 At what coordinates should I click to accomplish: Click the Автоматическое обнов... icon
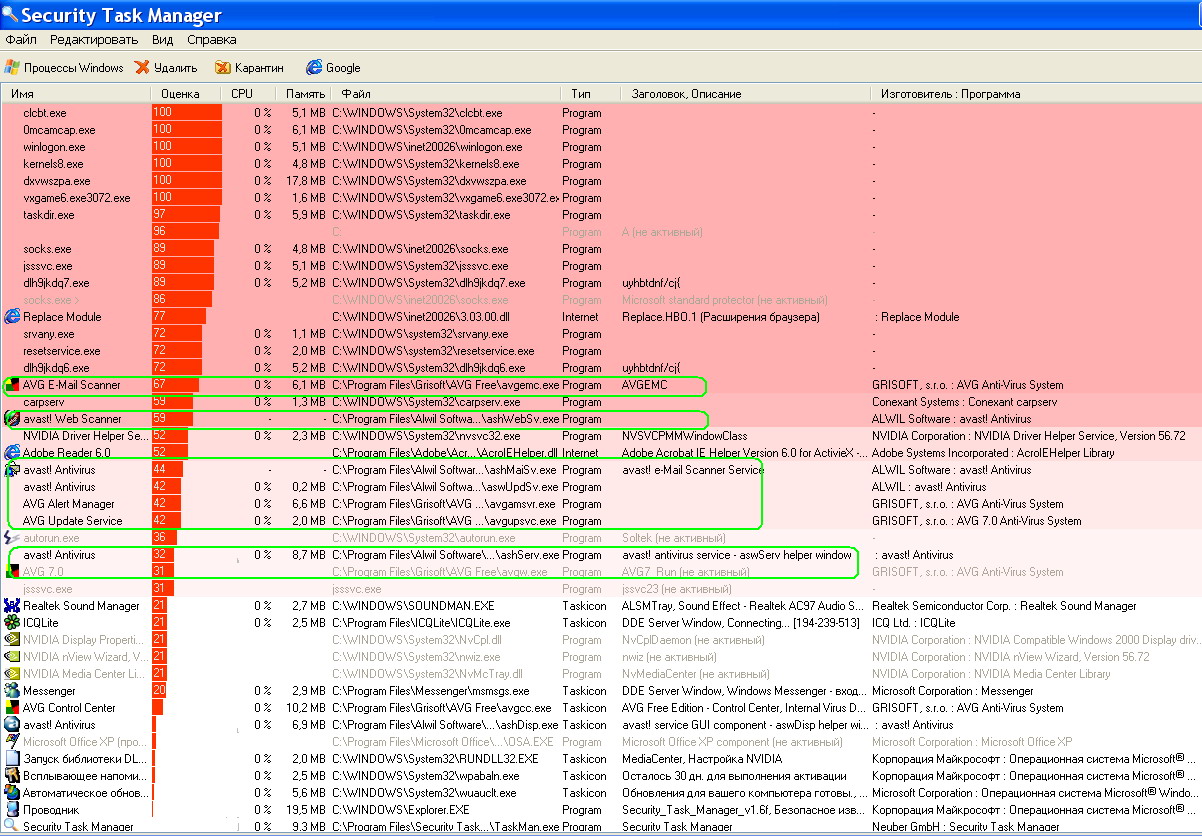coord(12,793)
